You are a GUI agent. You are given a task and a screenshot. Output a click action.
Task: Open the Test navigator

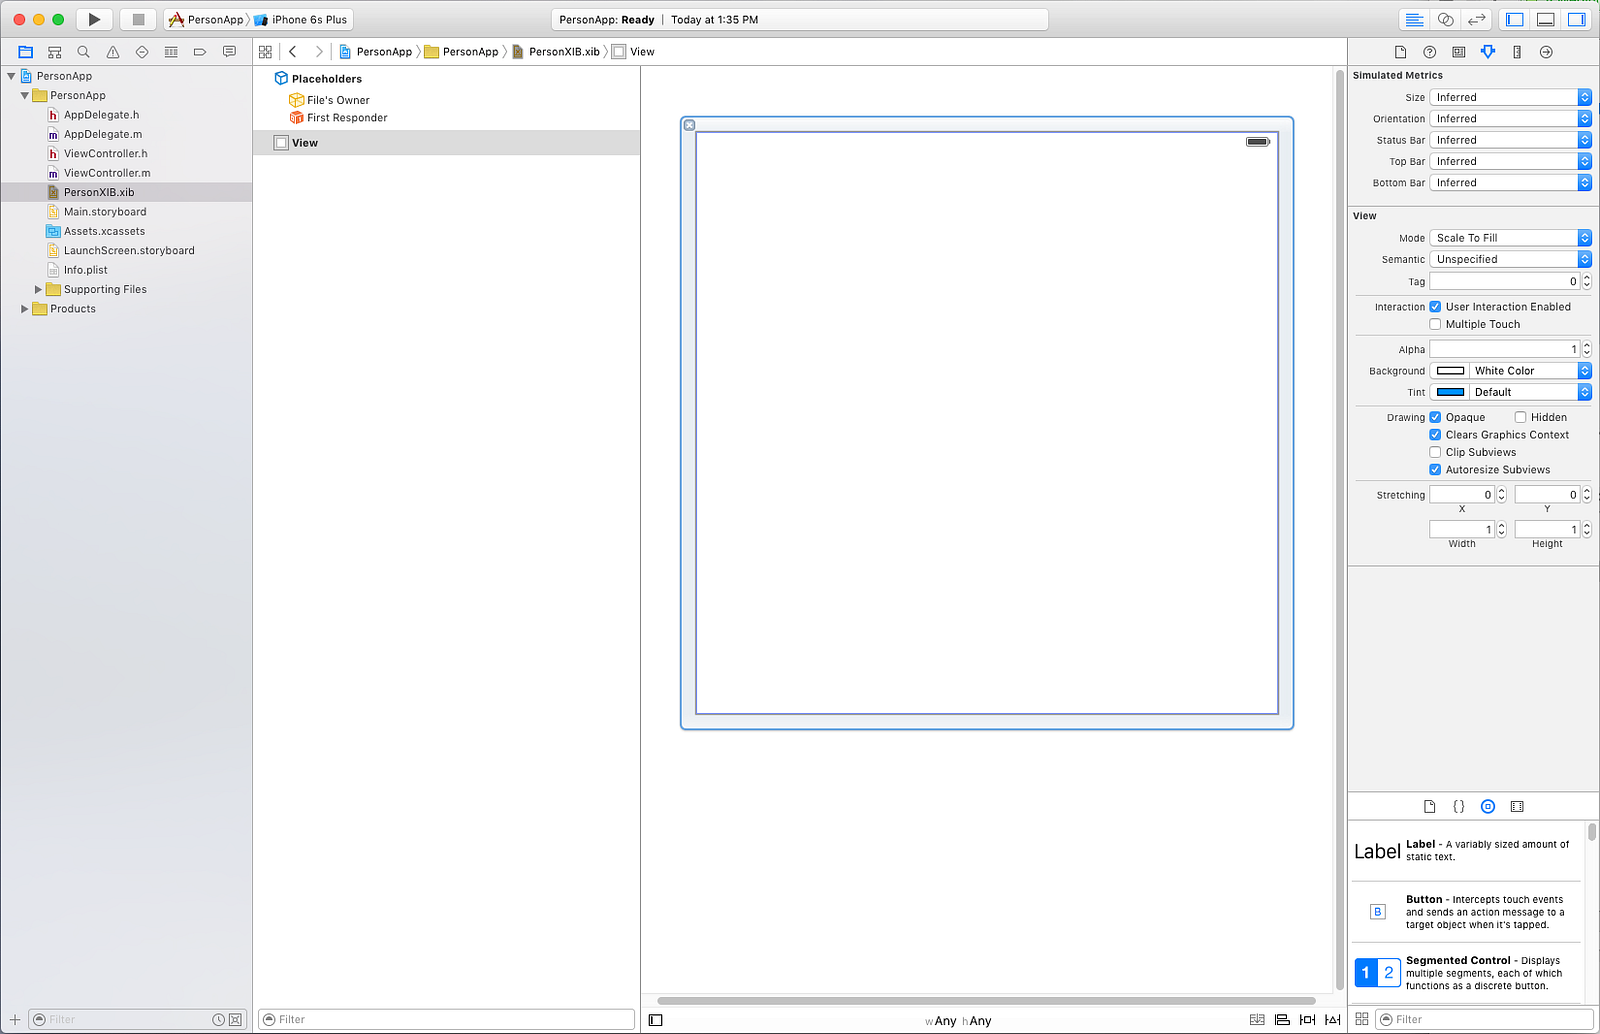[142, 52]
